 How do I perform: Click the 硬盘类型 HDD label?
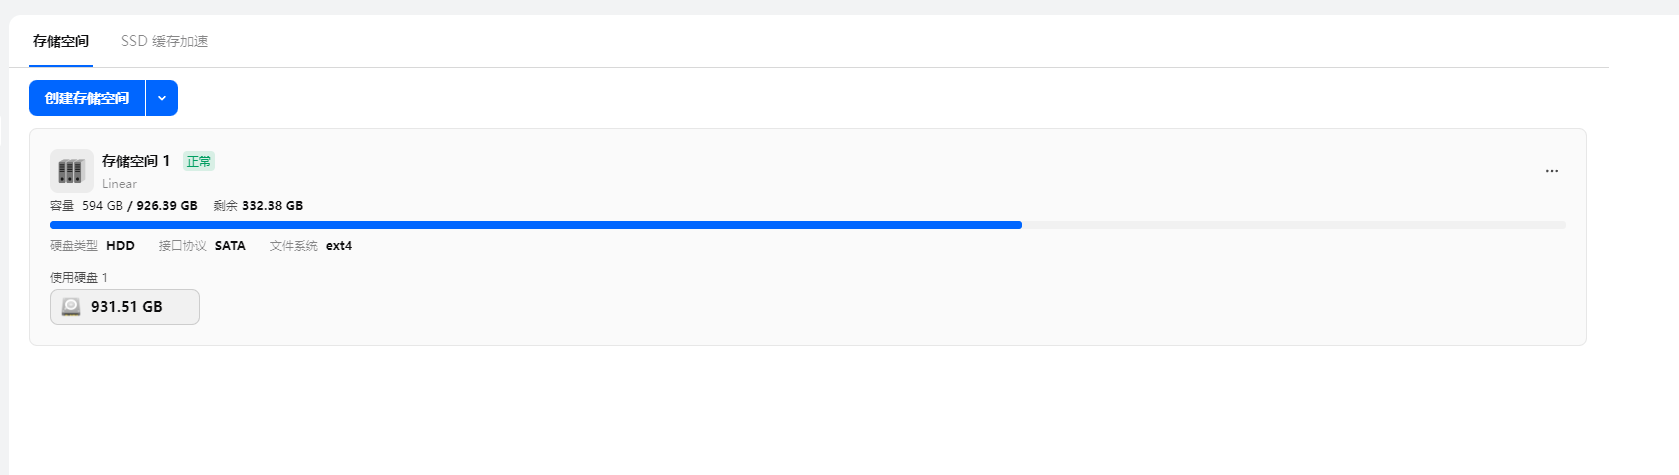(92, 246)
